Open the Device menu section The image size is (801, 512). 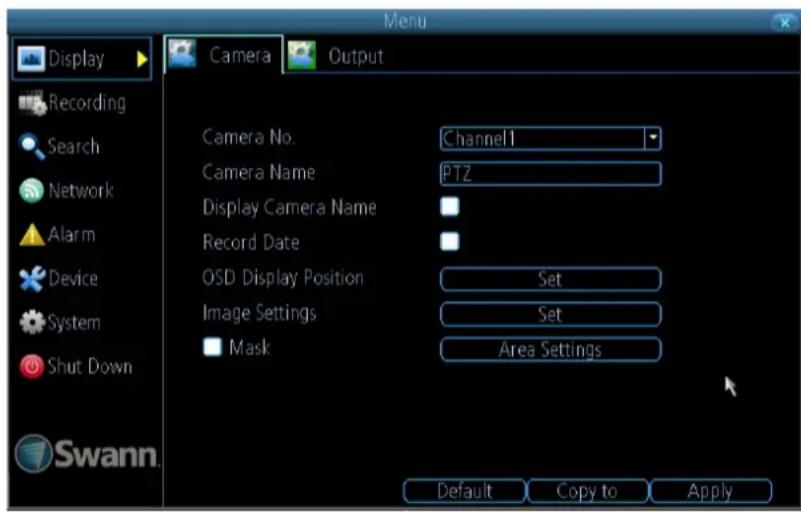point(59,279)
